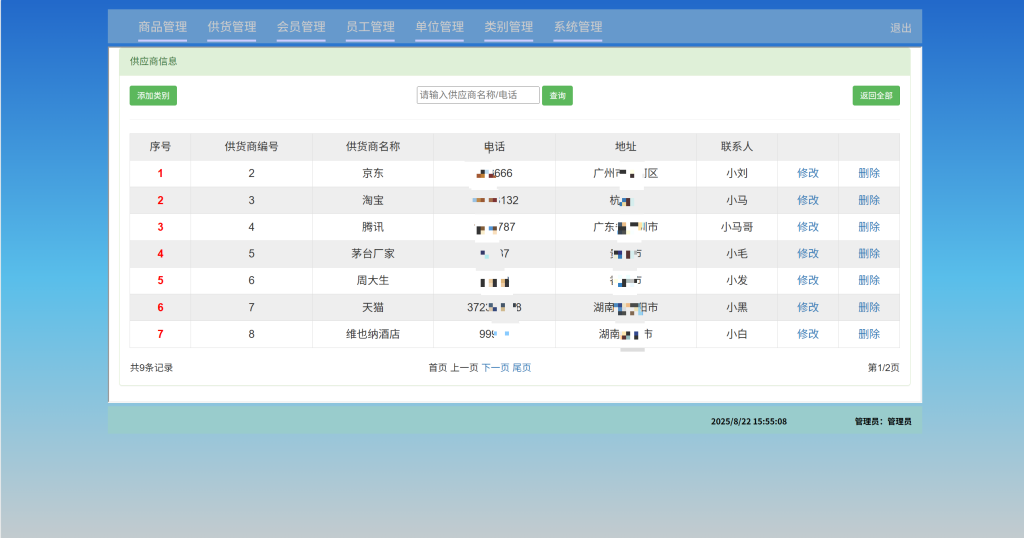Focus the supplier name/phone search field
Screen dimensions: 1024x538
[478, 95]
